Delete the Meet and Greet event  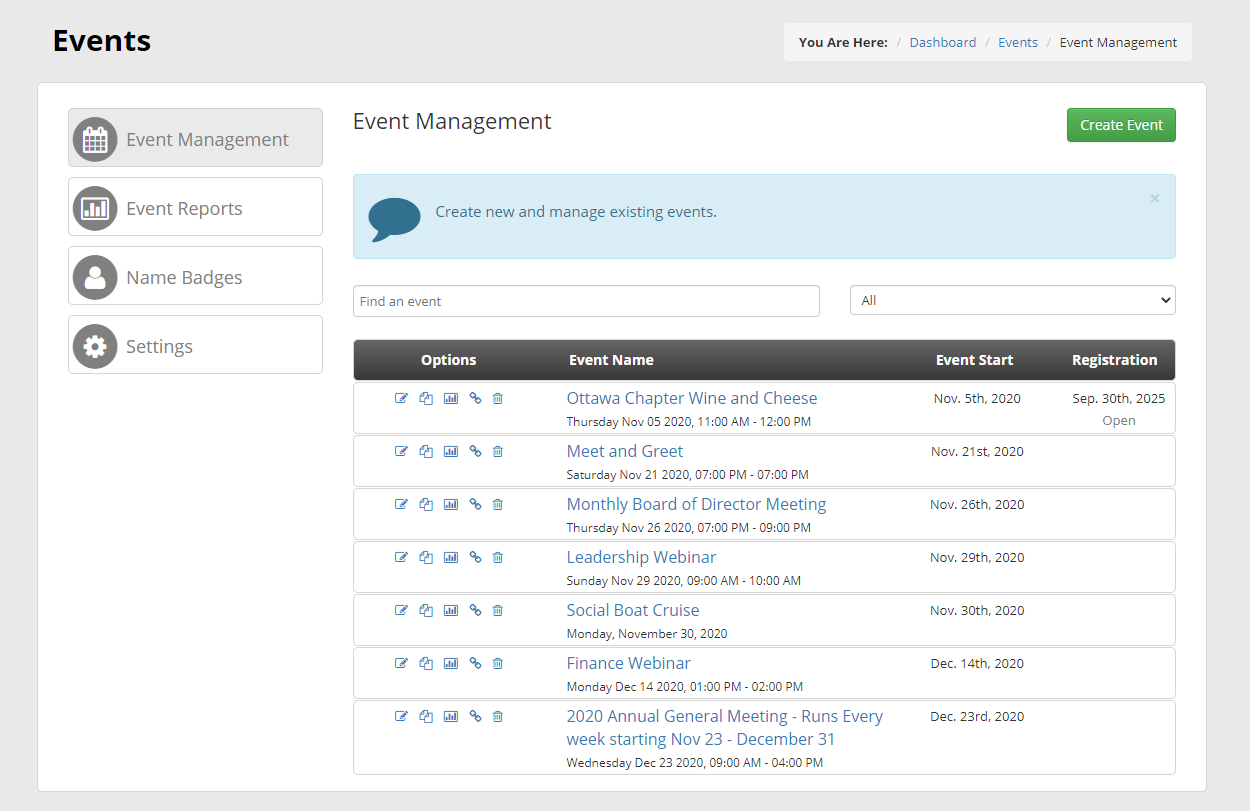pyautogui.click(x=498, y=451)
